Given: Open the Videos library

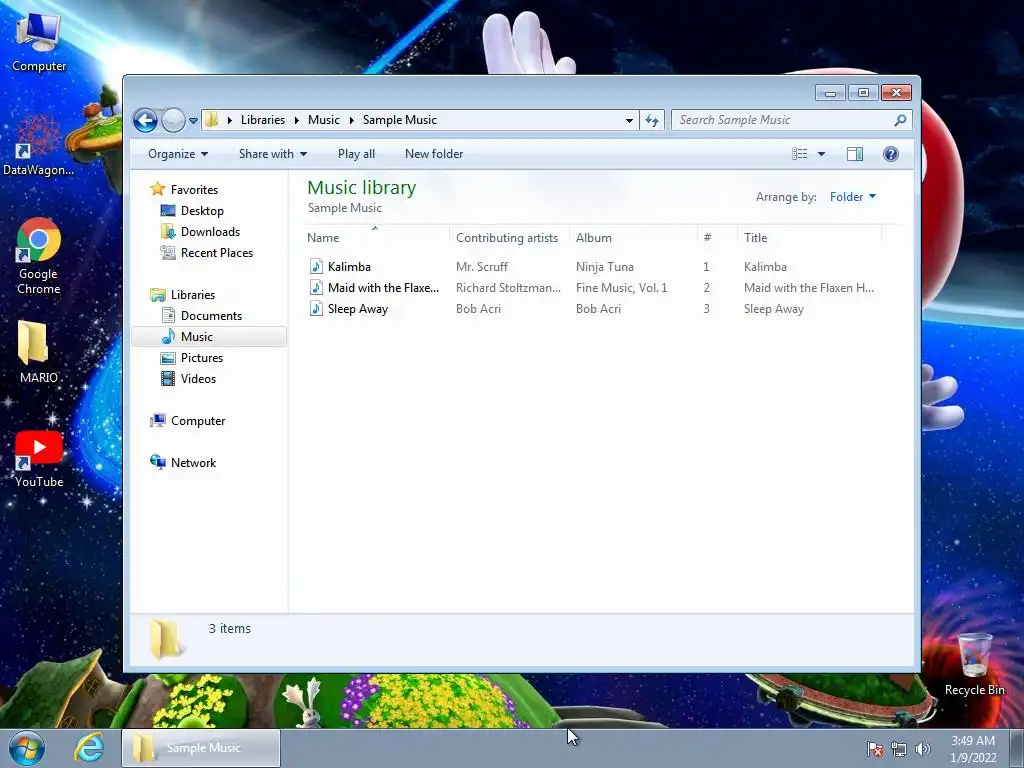Looking at the screenshot, I should (x=198, y=378).
